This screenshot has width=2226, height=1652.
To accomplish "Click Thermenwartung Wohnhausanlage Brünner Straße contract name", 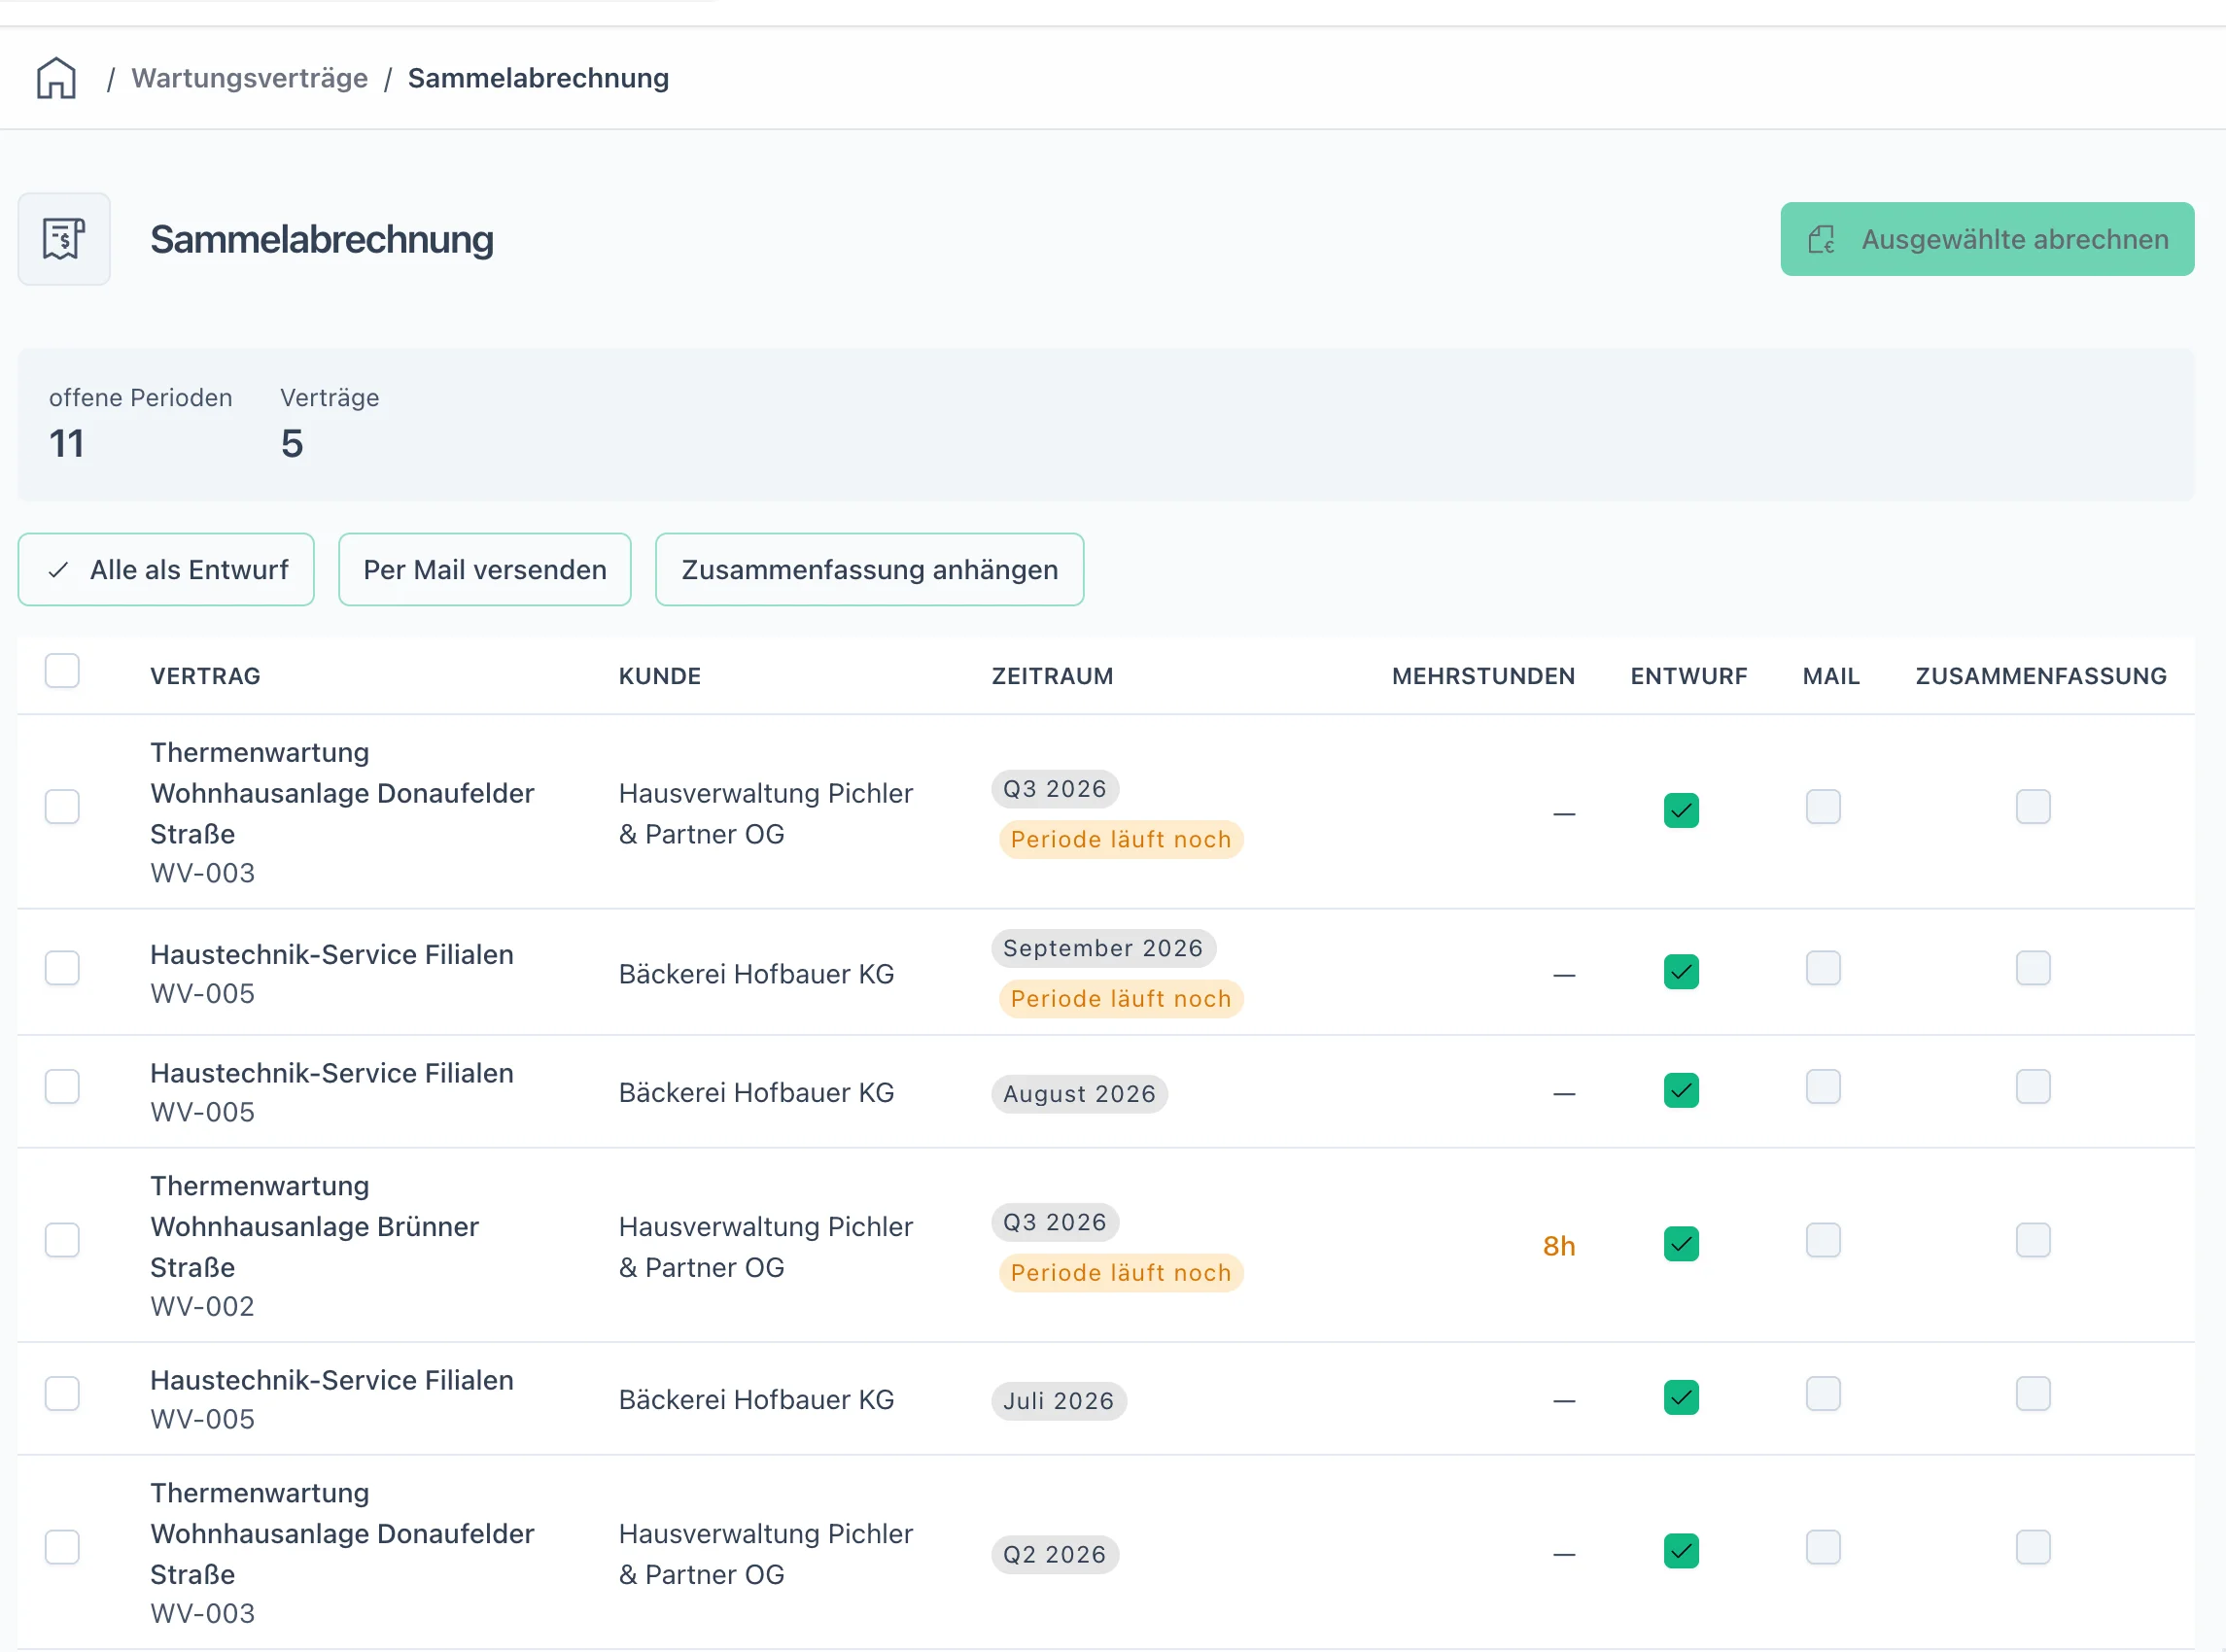I will 315,1227.
